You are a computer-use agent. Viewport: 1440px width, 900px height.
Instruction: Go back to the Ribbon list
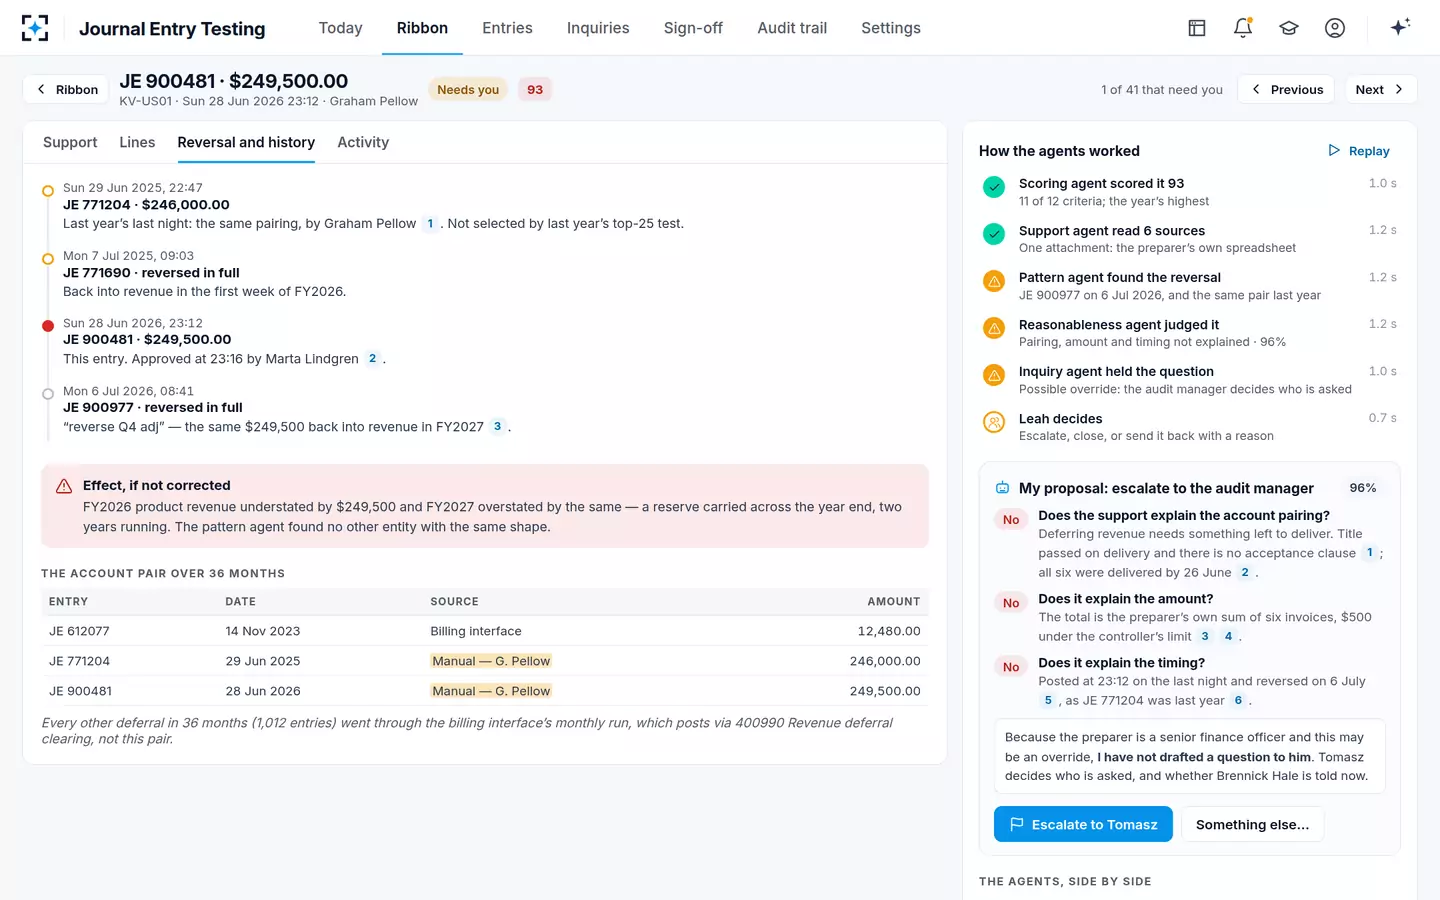click(x=66, y=89)
